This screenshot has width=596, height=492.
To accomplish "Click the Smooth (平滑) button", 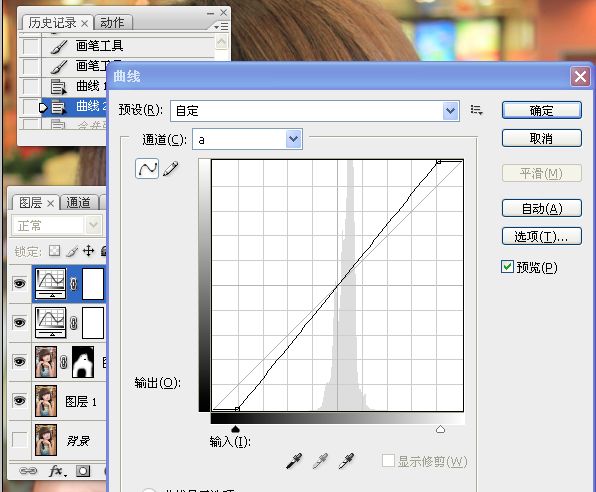I will 542,173.
